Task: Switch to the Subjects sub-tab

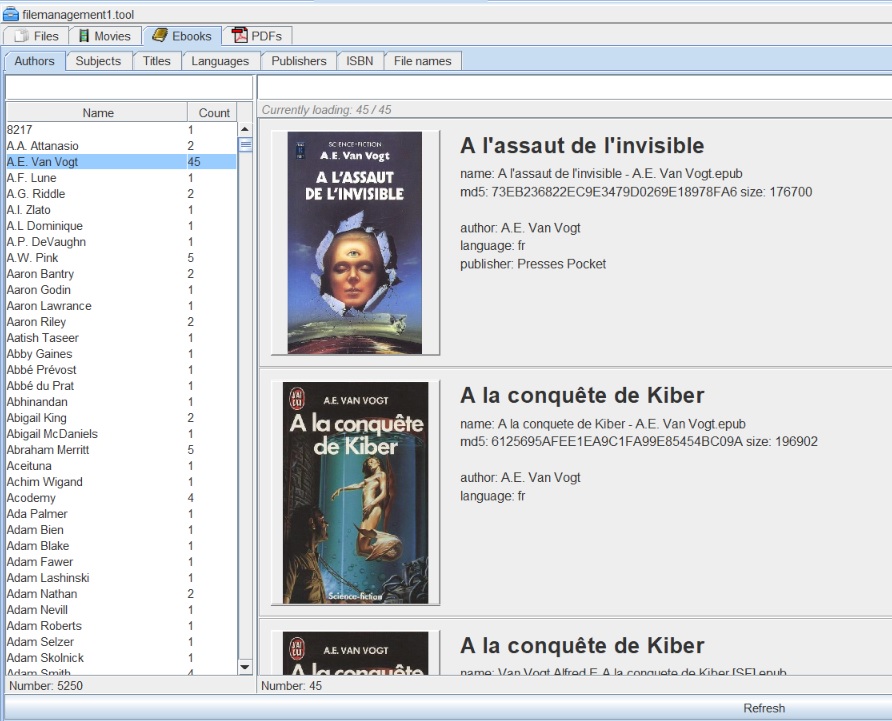Action: point(98,61)
